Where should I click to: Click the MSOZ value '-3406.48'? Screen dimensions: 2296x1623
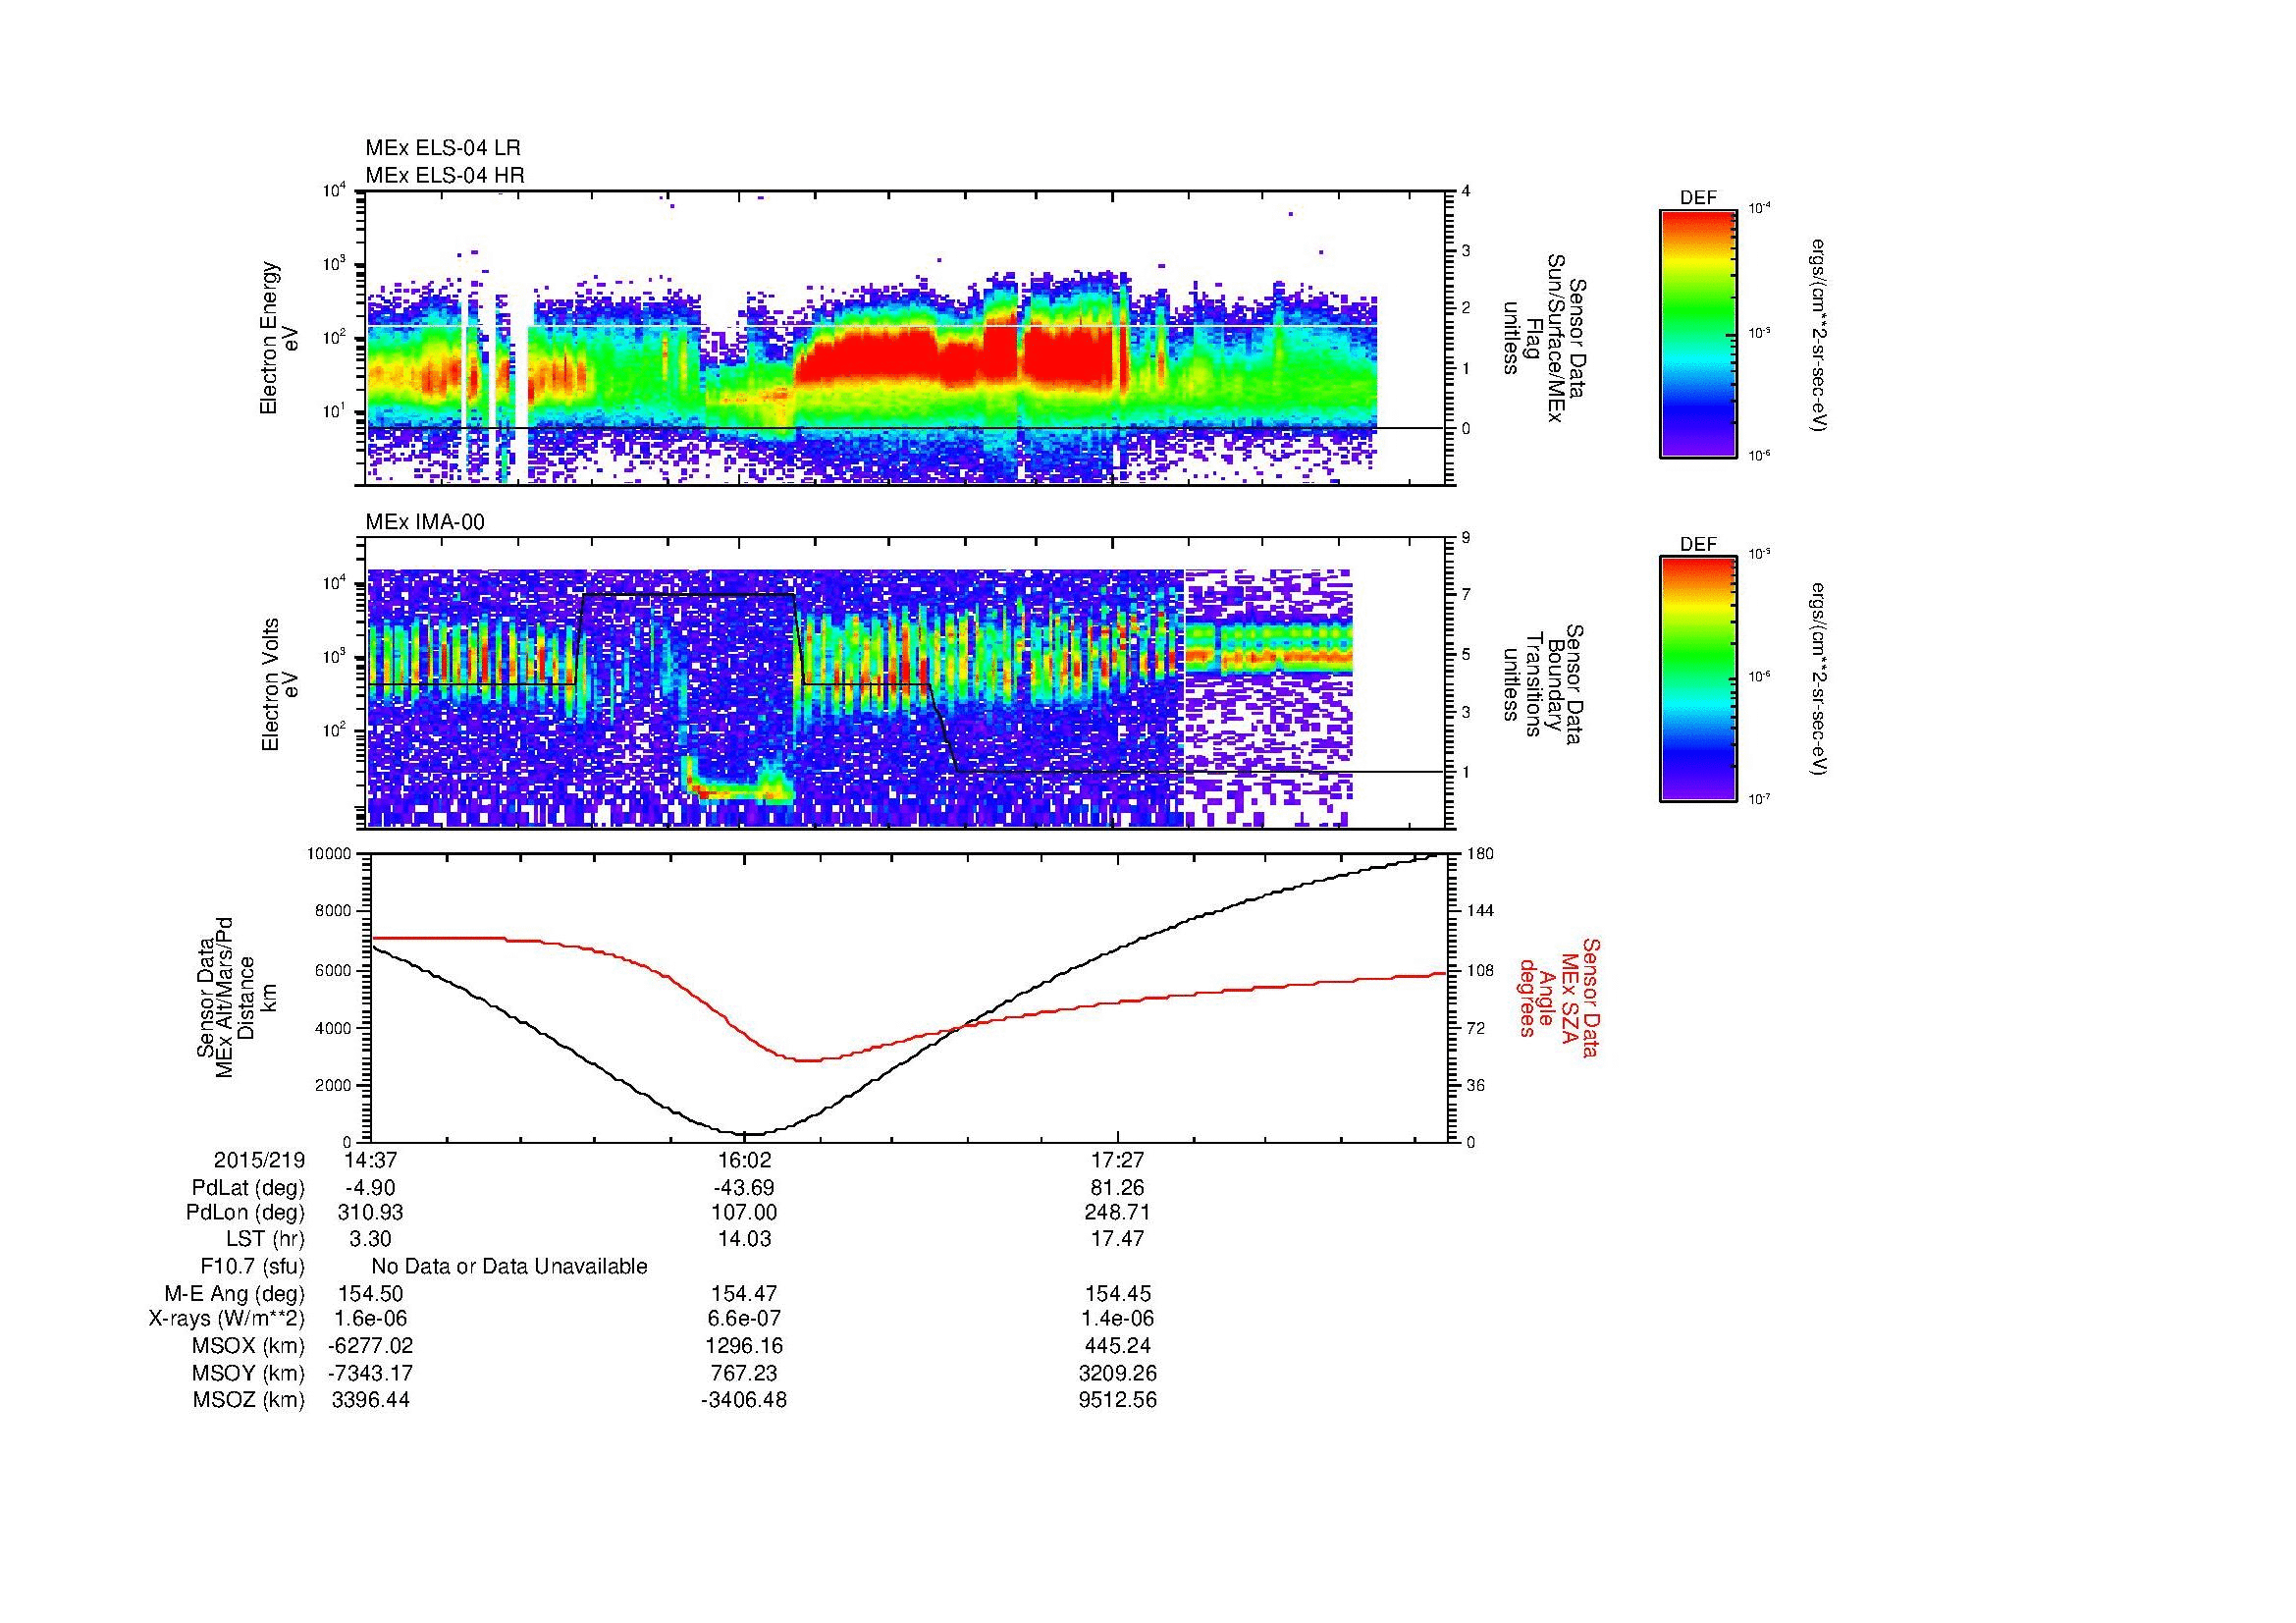(744, 1400)
